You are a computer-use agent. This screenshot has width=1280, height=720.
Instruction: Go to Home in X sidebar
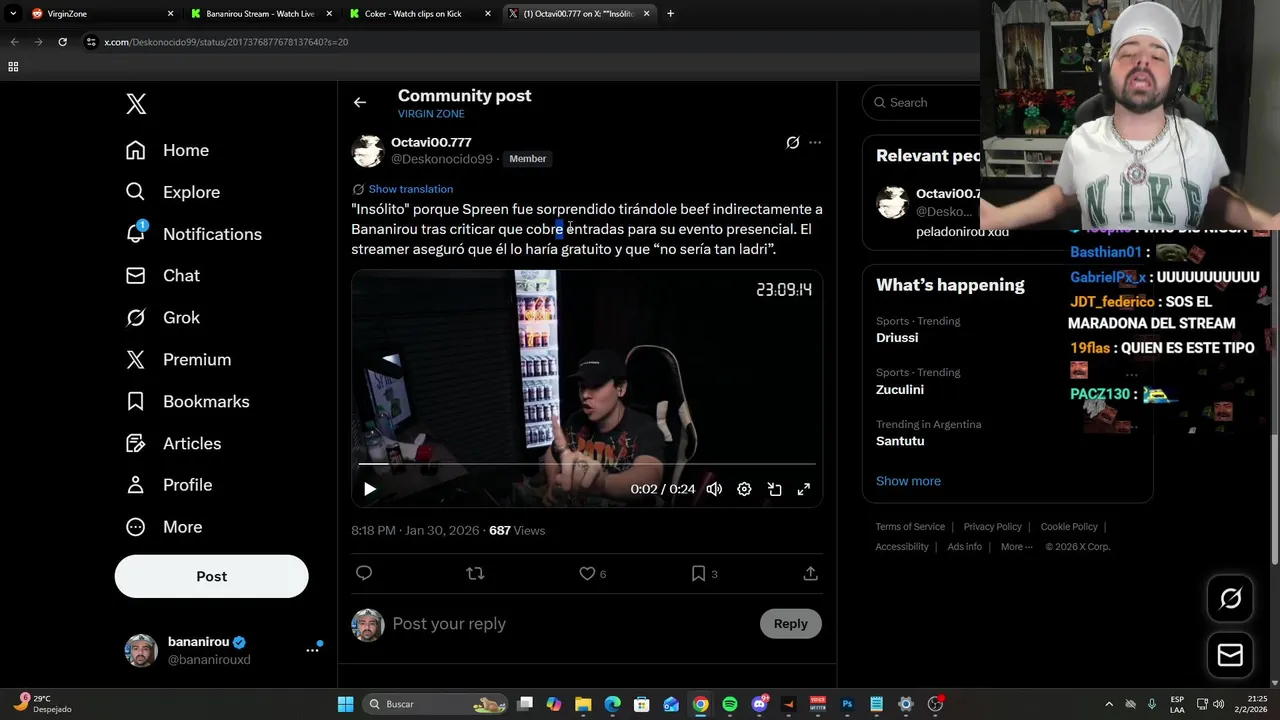(167, 150)
